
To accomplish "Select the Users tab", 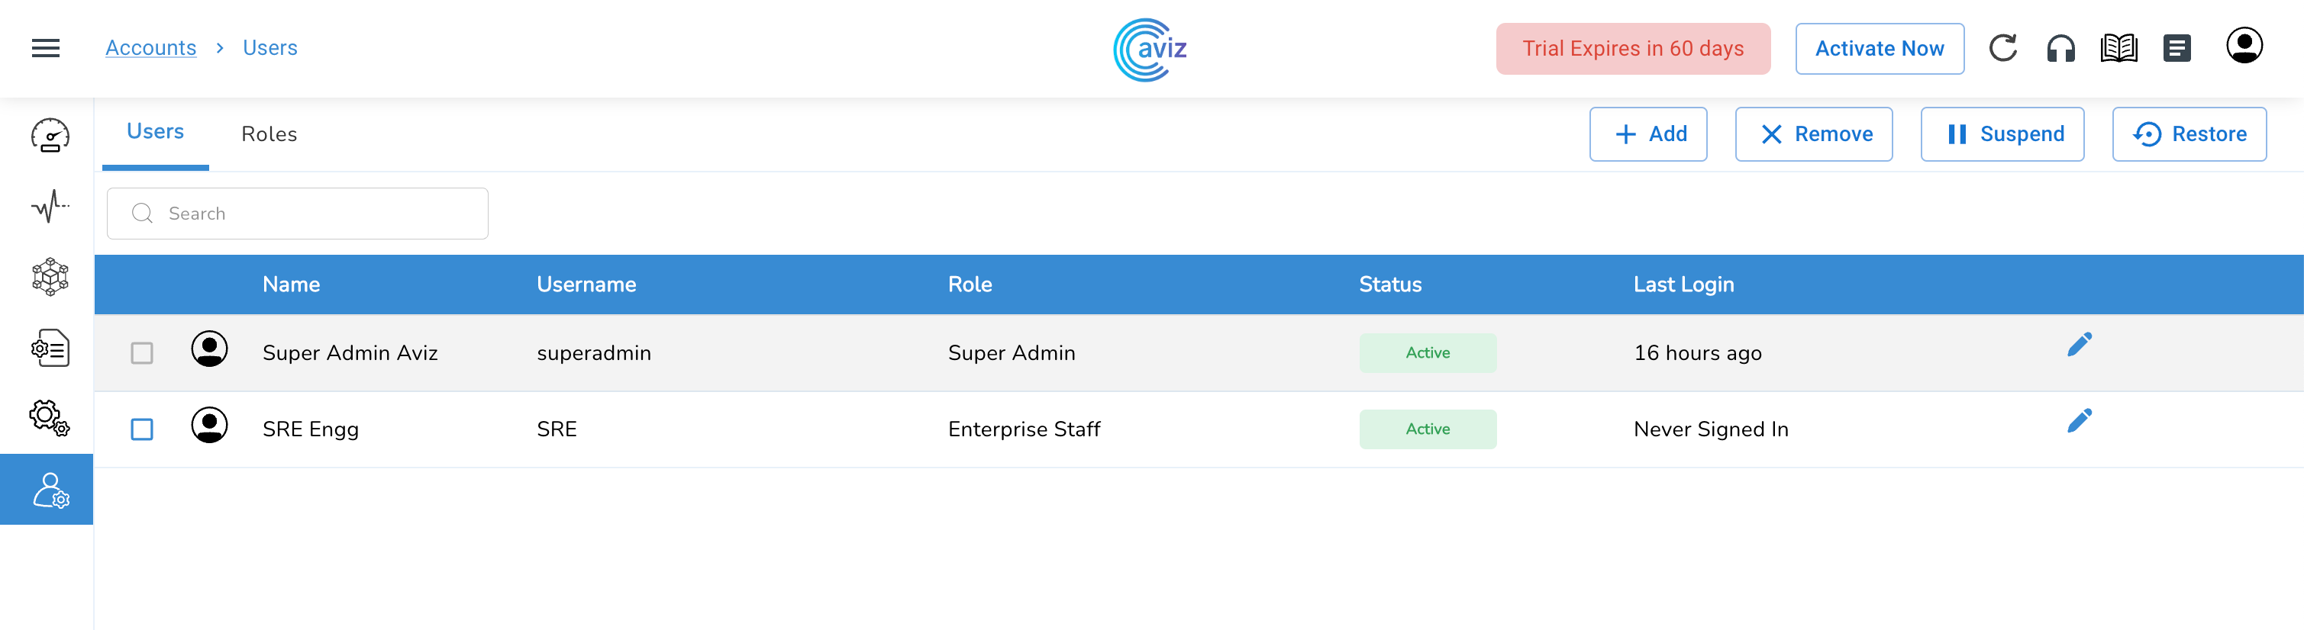I will (155, 132).
